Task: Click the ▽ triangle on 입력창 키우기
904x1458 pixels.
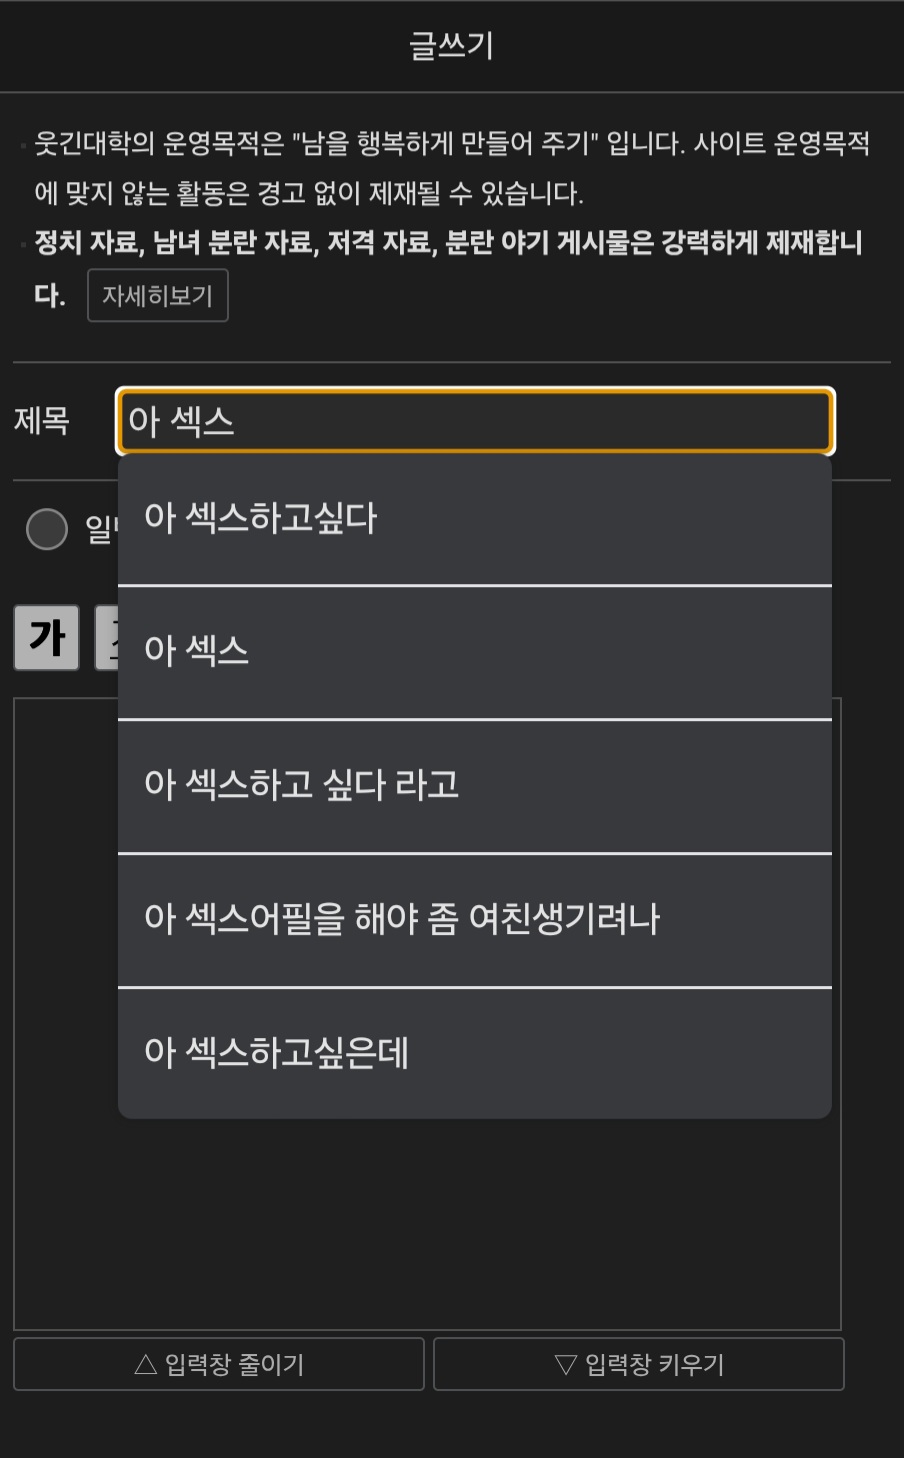Action: (566, 1364)
